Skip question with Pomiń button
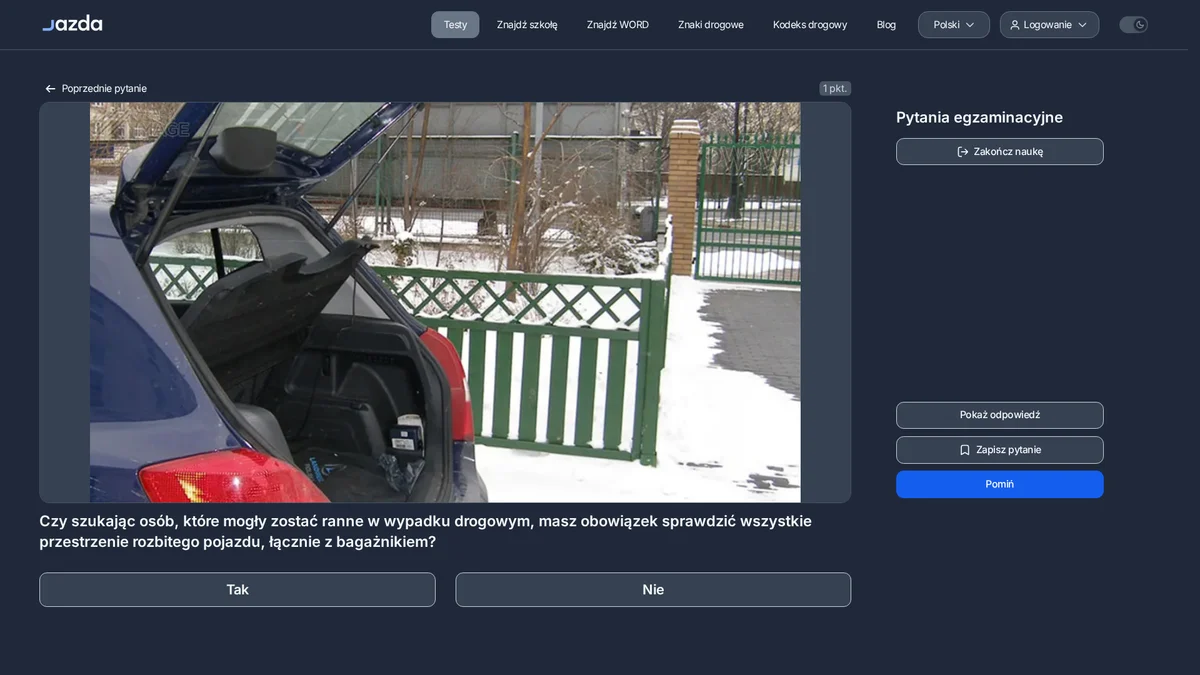1200x675 pixels. [x=1000, y=484]
